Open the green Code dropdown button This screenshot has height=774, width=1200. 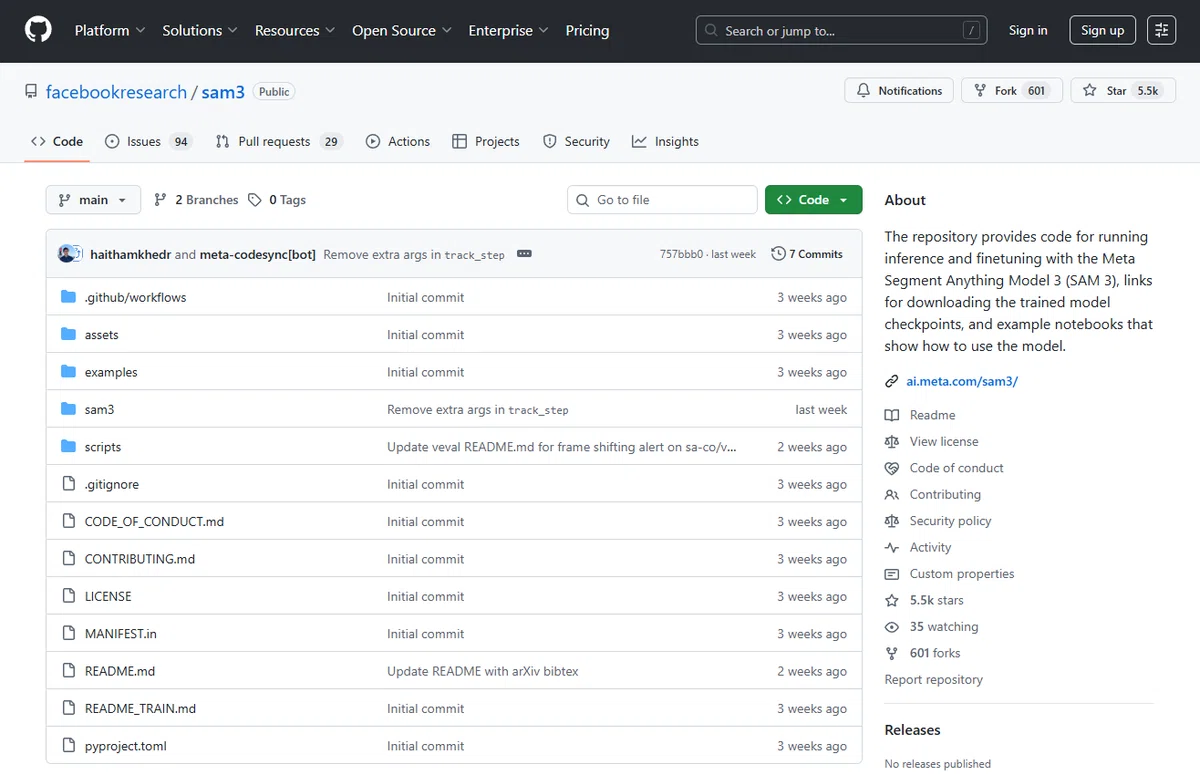coord(813,200)
